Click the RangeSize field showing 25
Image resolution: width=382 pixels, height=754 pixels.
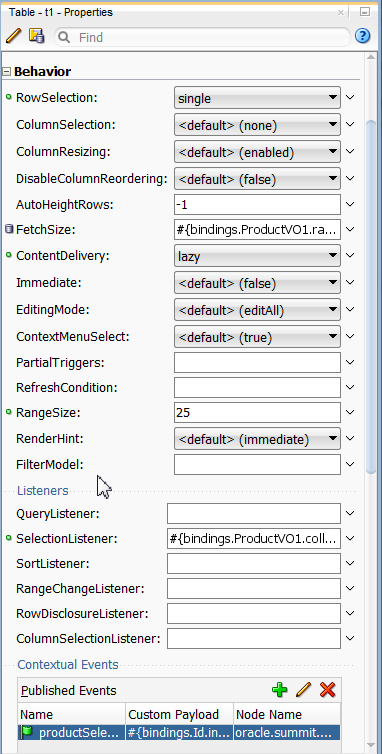257,412
